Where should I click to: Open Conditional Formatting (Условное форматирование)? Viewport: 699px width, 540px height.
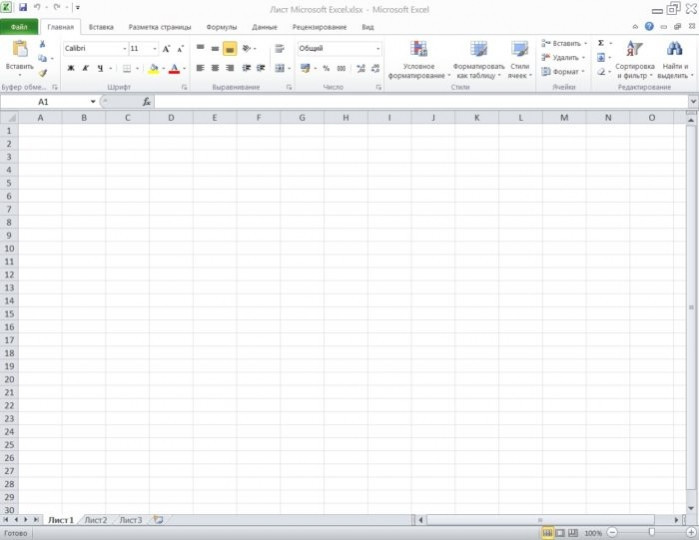tap(418, 60)
